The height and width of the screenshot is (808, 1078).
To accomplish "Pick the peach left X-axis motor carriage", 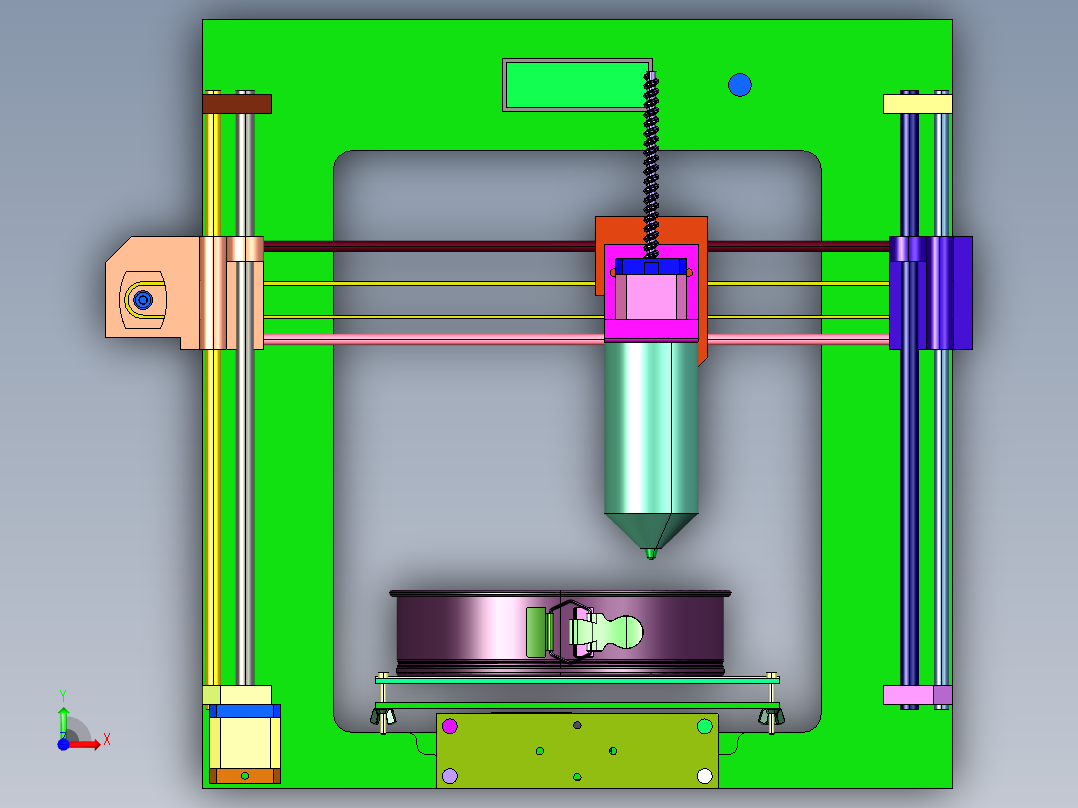I will tap(184, 293).
